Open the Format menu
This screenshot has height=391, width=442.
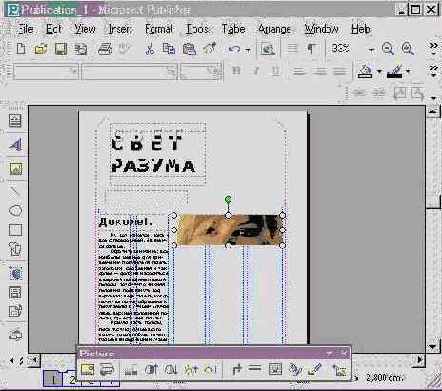pos(159,29)
